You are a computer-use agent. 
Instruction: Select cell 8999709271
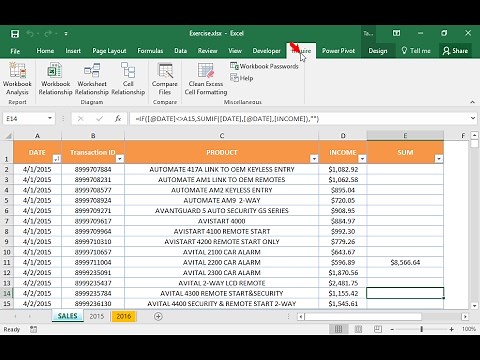click(93, 211)
